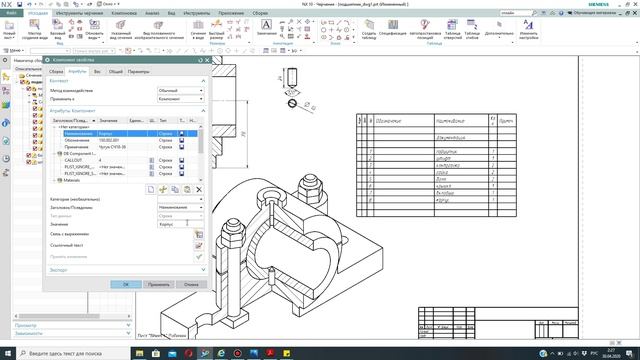The width and height of the screenshot is (640, 360).
Task: Open Мастер создания вида tool
Action: pyautogui.click(x=35, y=29)
